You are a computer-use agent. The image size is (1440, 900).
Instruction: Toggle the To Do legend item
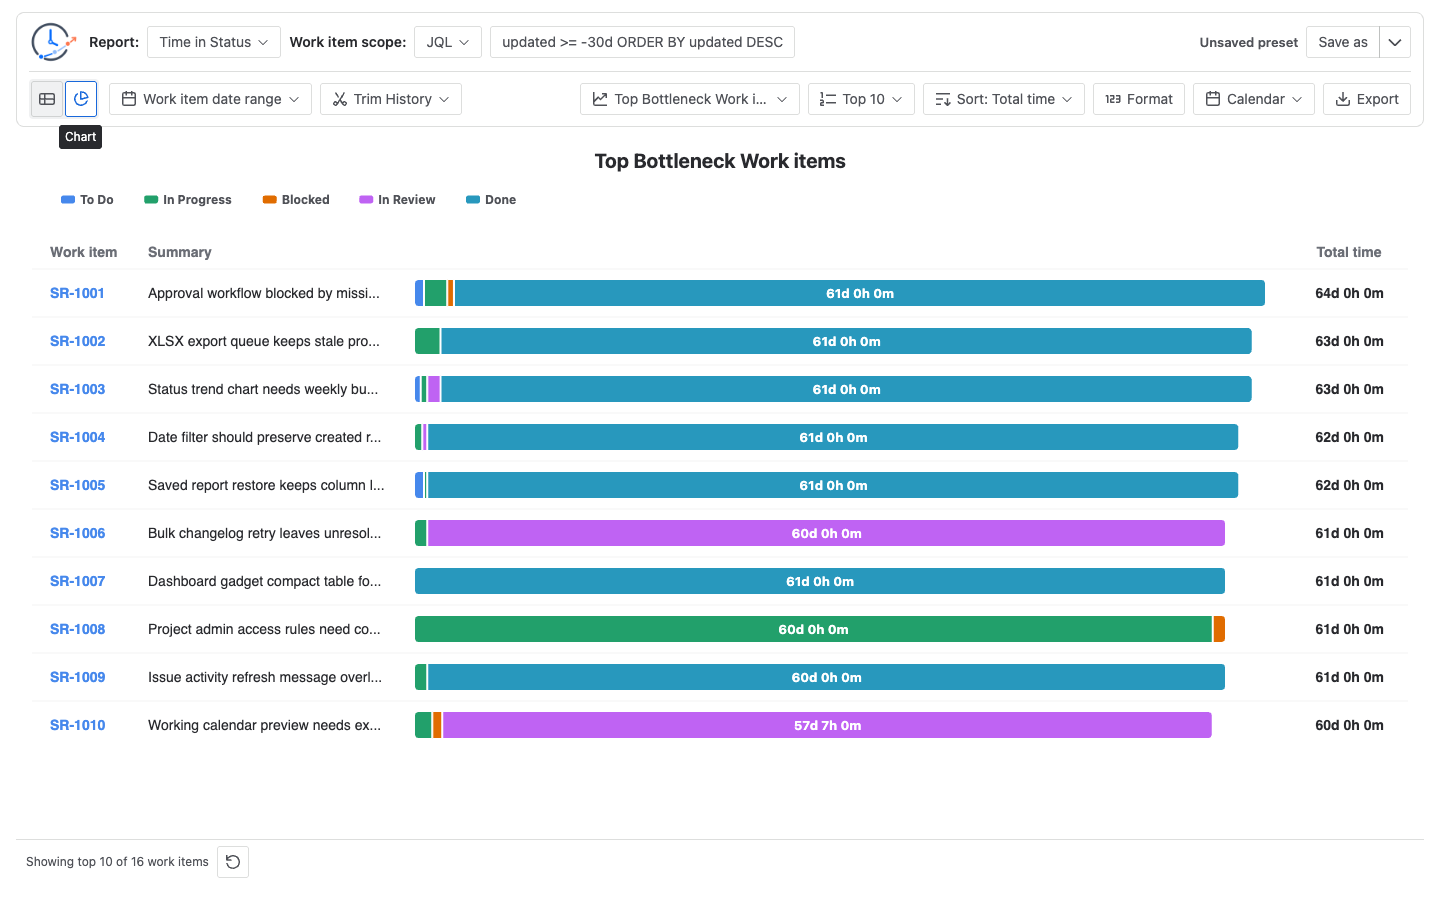(87, 200)
